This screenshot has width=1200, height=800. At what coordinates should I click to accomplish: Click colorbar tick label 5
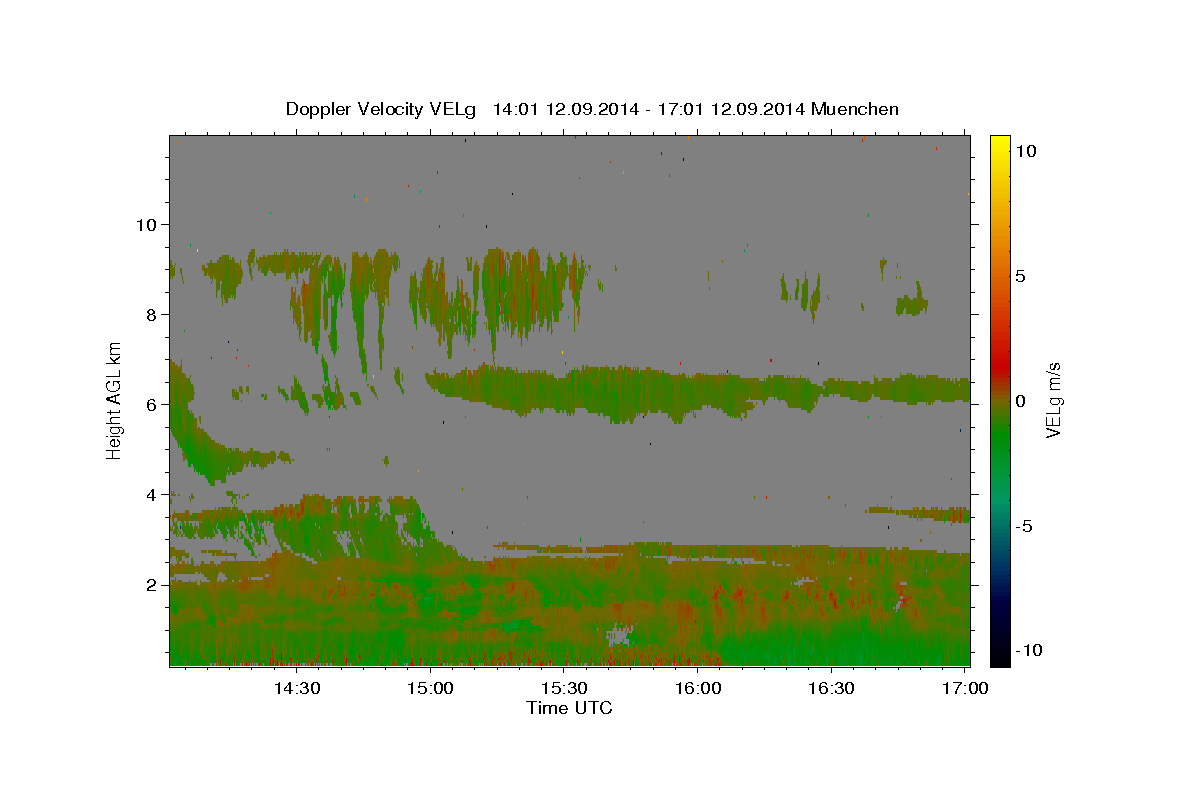(1019, 276)
